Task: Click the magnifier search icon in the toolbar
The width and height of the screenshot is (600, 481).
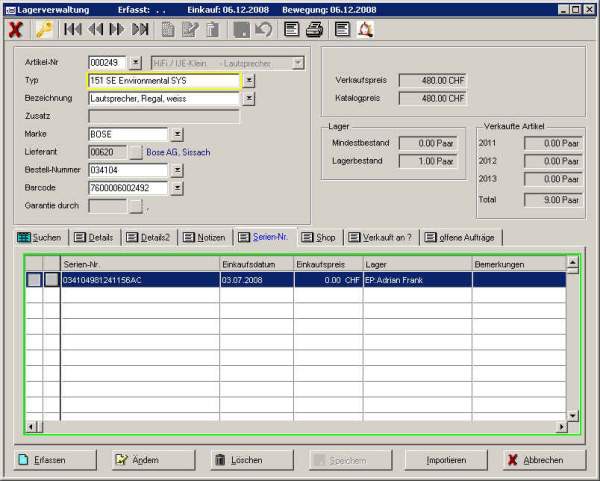Action: coord(365,29)
